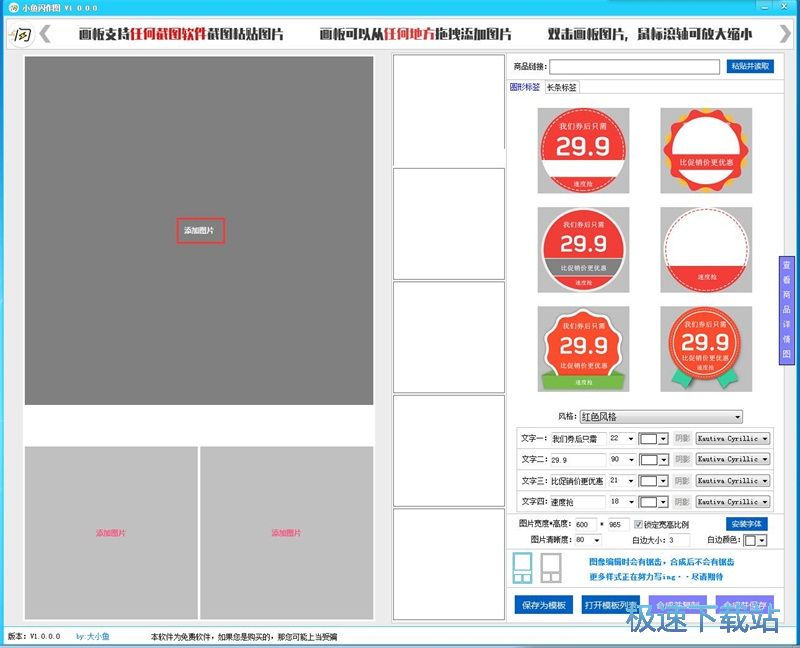Click the left arrow in the banner
Screen dimensions: 800x648
45,34
